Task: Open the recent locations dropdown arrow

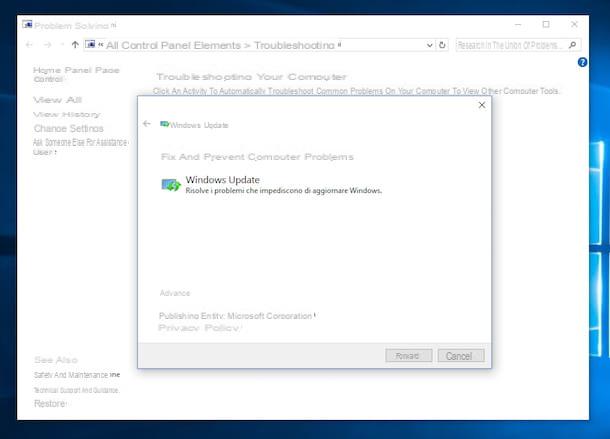Action: tap(62, 45)
